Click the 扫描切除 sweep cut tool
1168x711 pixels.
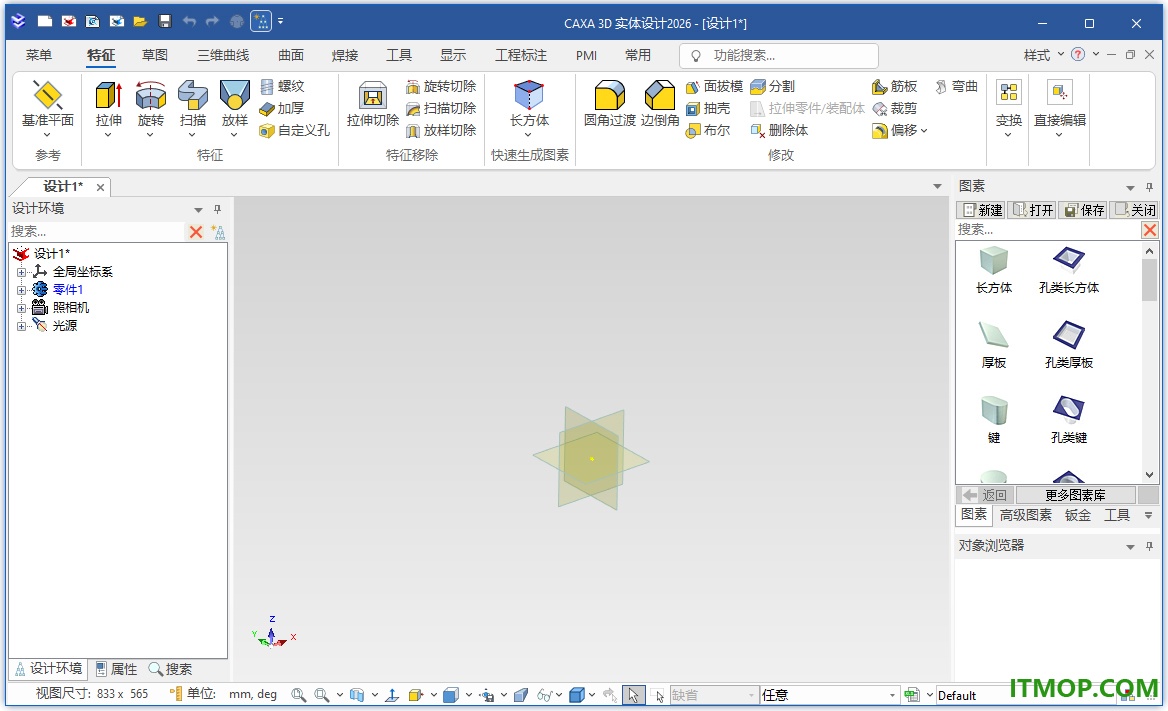pos(441,109)
